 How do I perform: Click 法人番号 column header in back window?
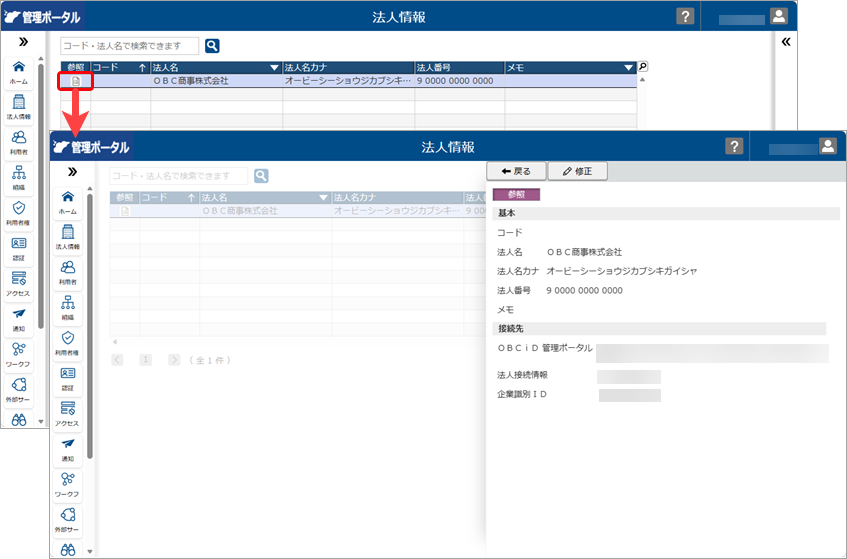click(459, 68)
